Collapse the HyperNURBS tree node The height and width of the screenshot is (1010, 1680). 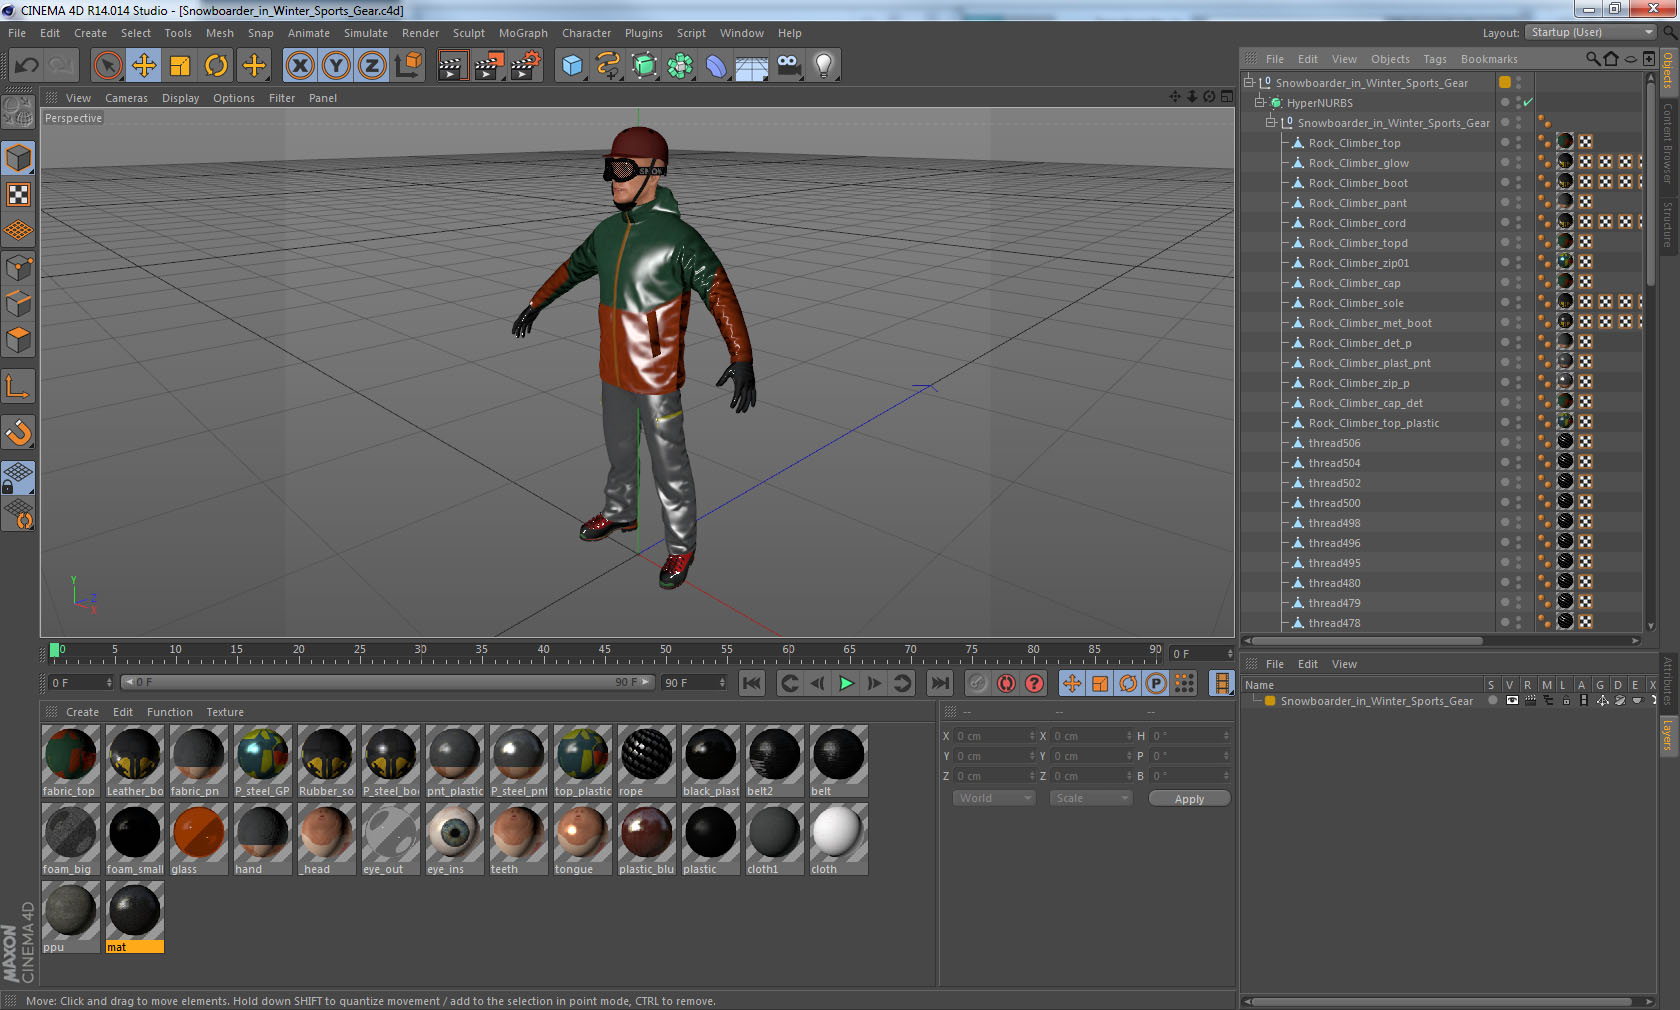tap(1260, 102)
